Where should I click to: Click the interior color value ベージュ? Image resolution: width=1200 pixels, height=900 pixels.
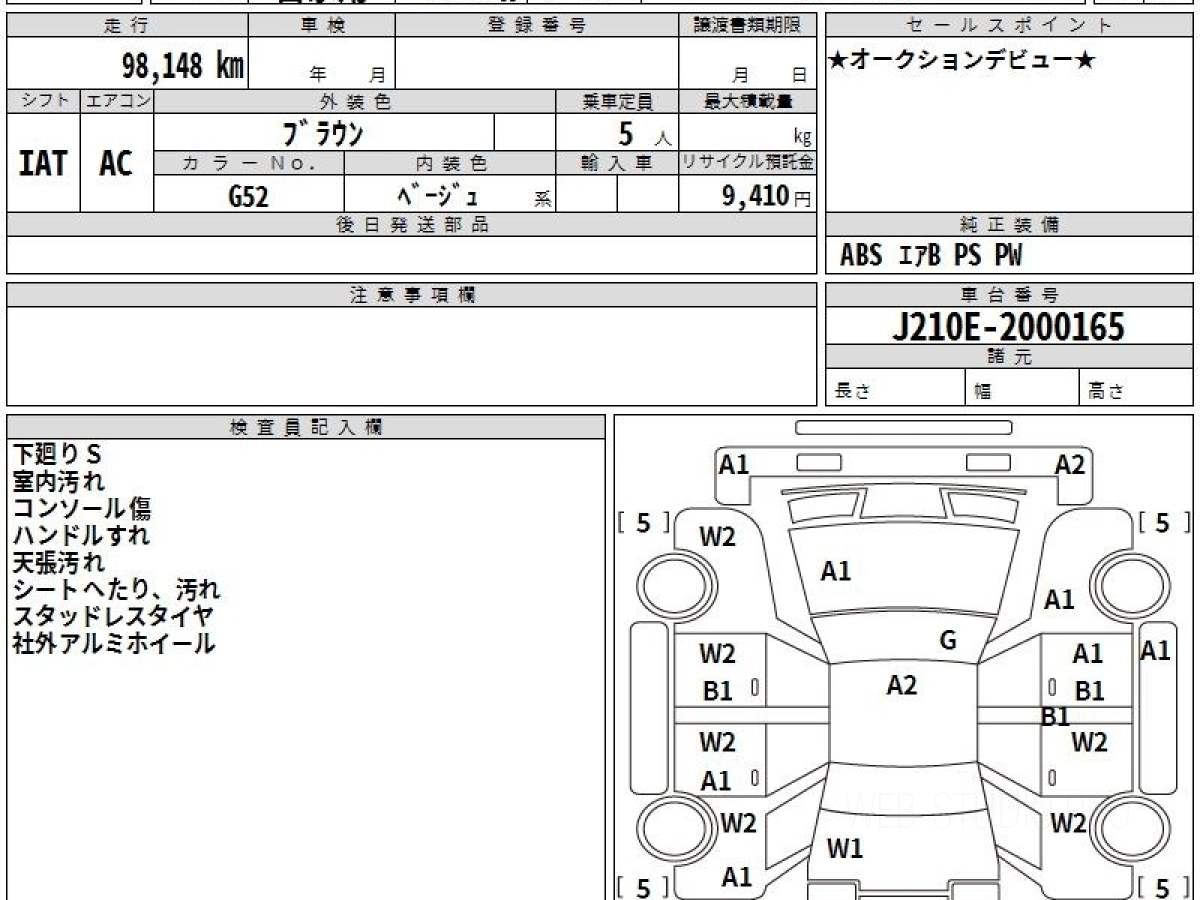coord(439,195)
